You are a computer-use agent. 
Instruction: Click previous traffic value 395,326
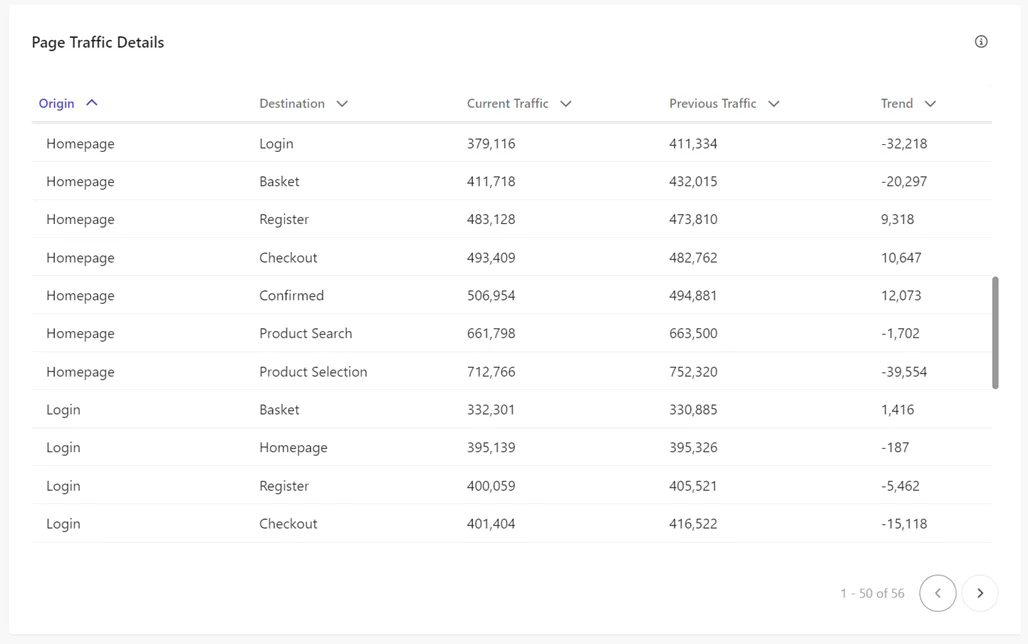(x=693, y=448)
